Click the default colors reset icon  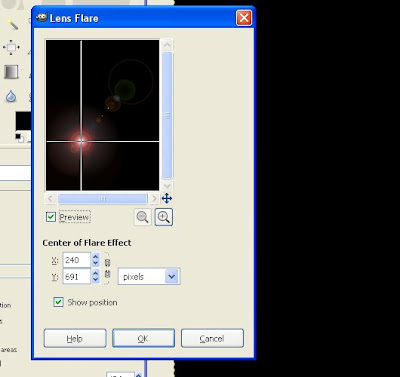pyautogui.click(x=19, y=137)
